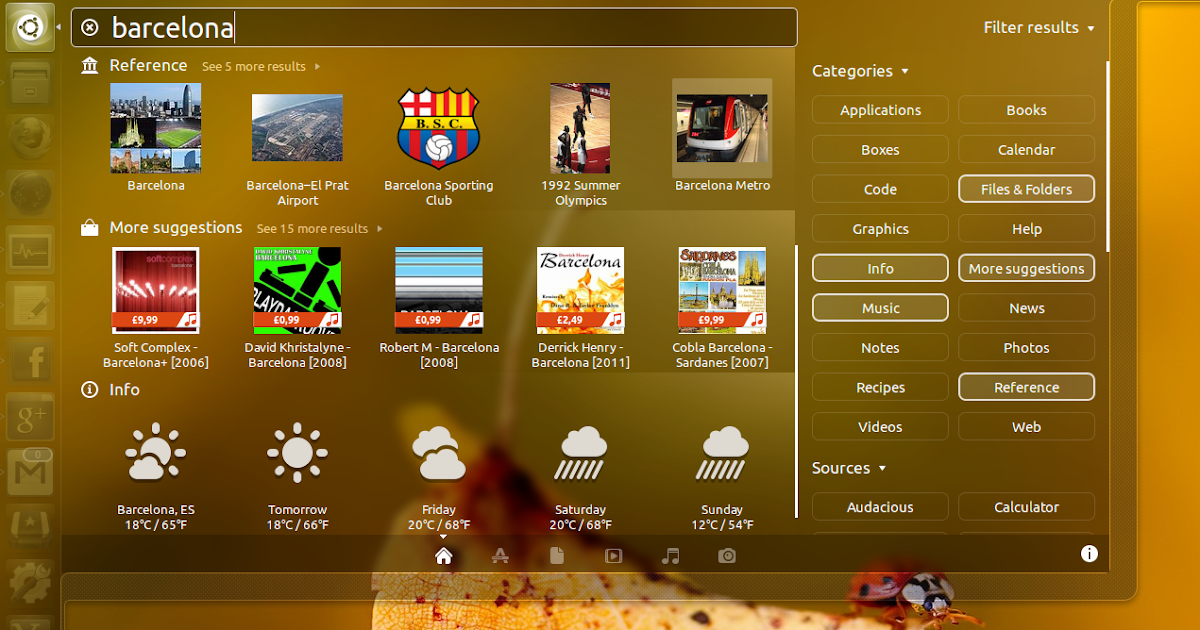This screenshot has height=630, width=1200.
Task: Open the Music lens
Action: [x=670, y=554]
